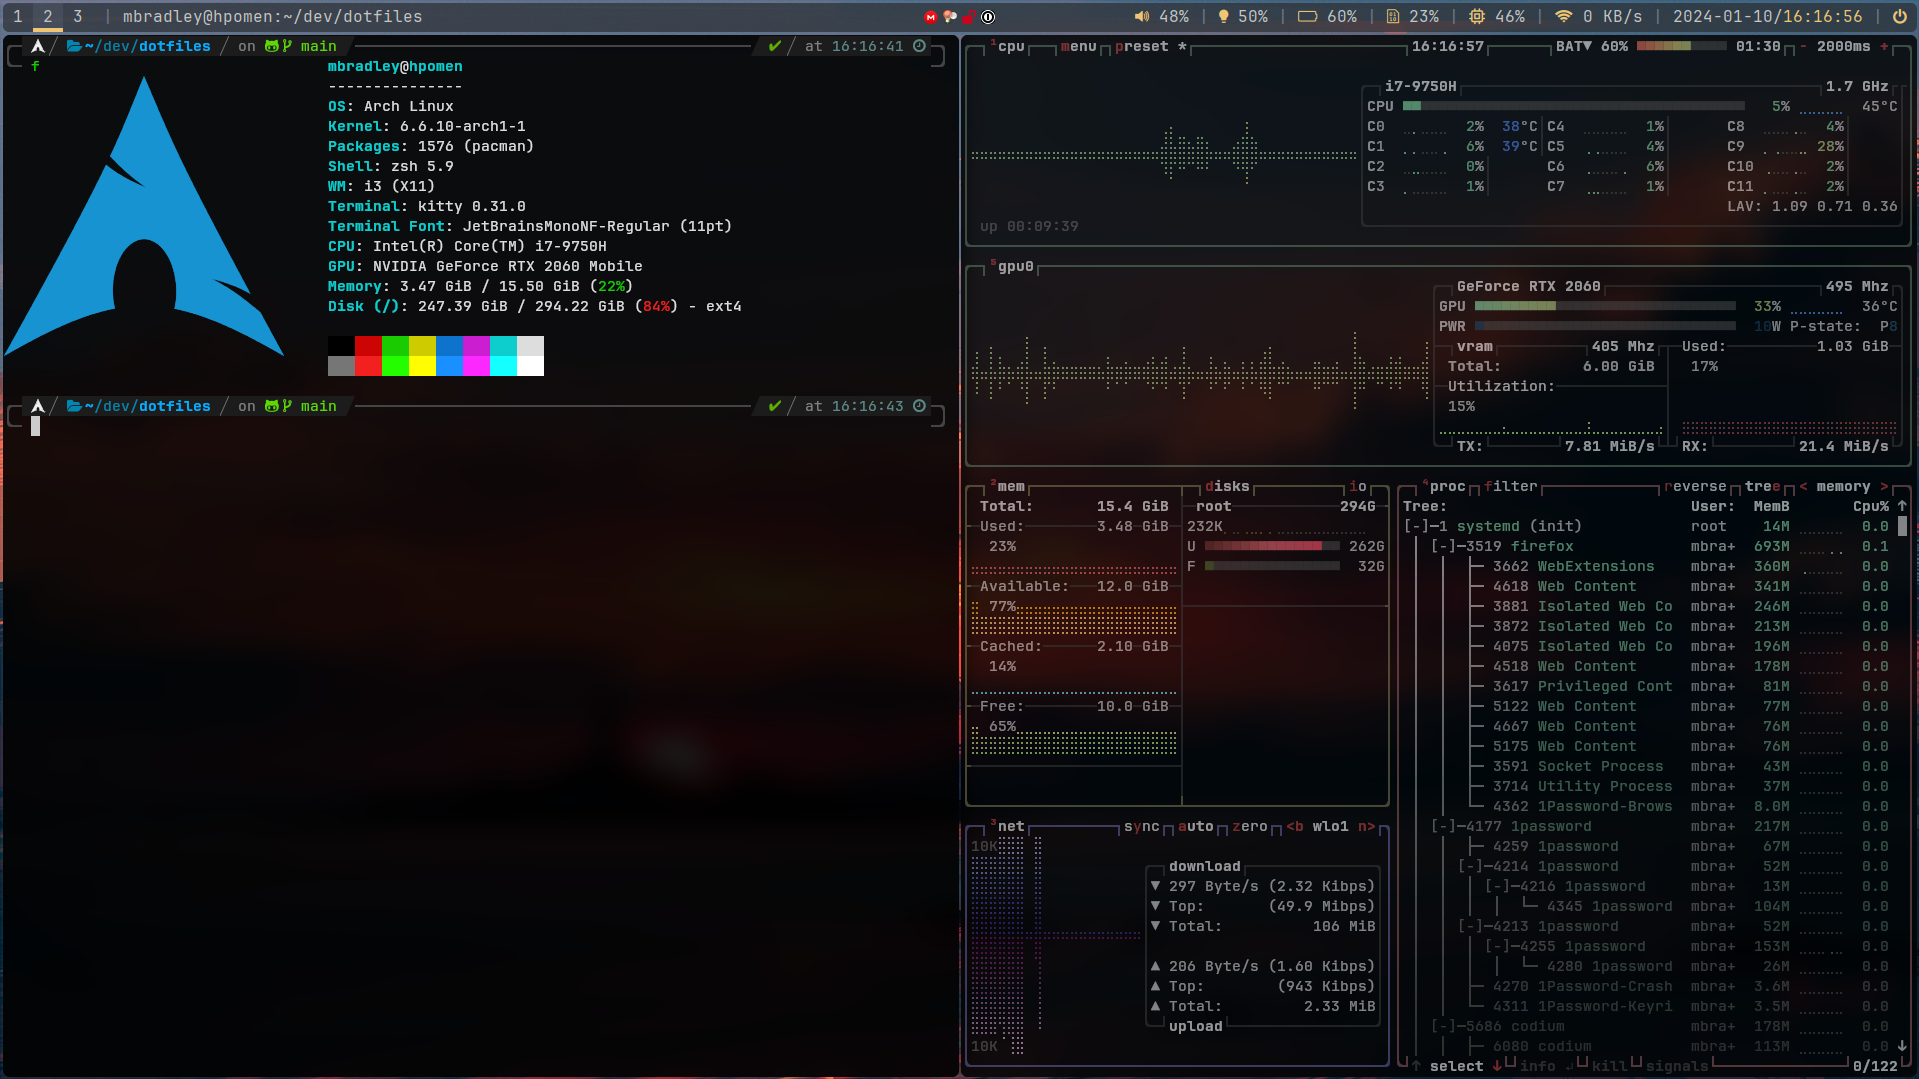Viewport: 1919px width, 1079px height.
Task: Click the clock icon beside 16:16:41
Action: 919,46
